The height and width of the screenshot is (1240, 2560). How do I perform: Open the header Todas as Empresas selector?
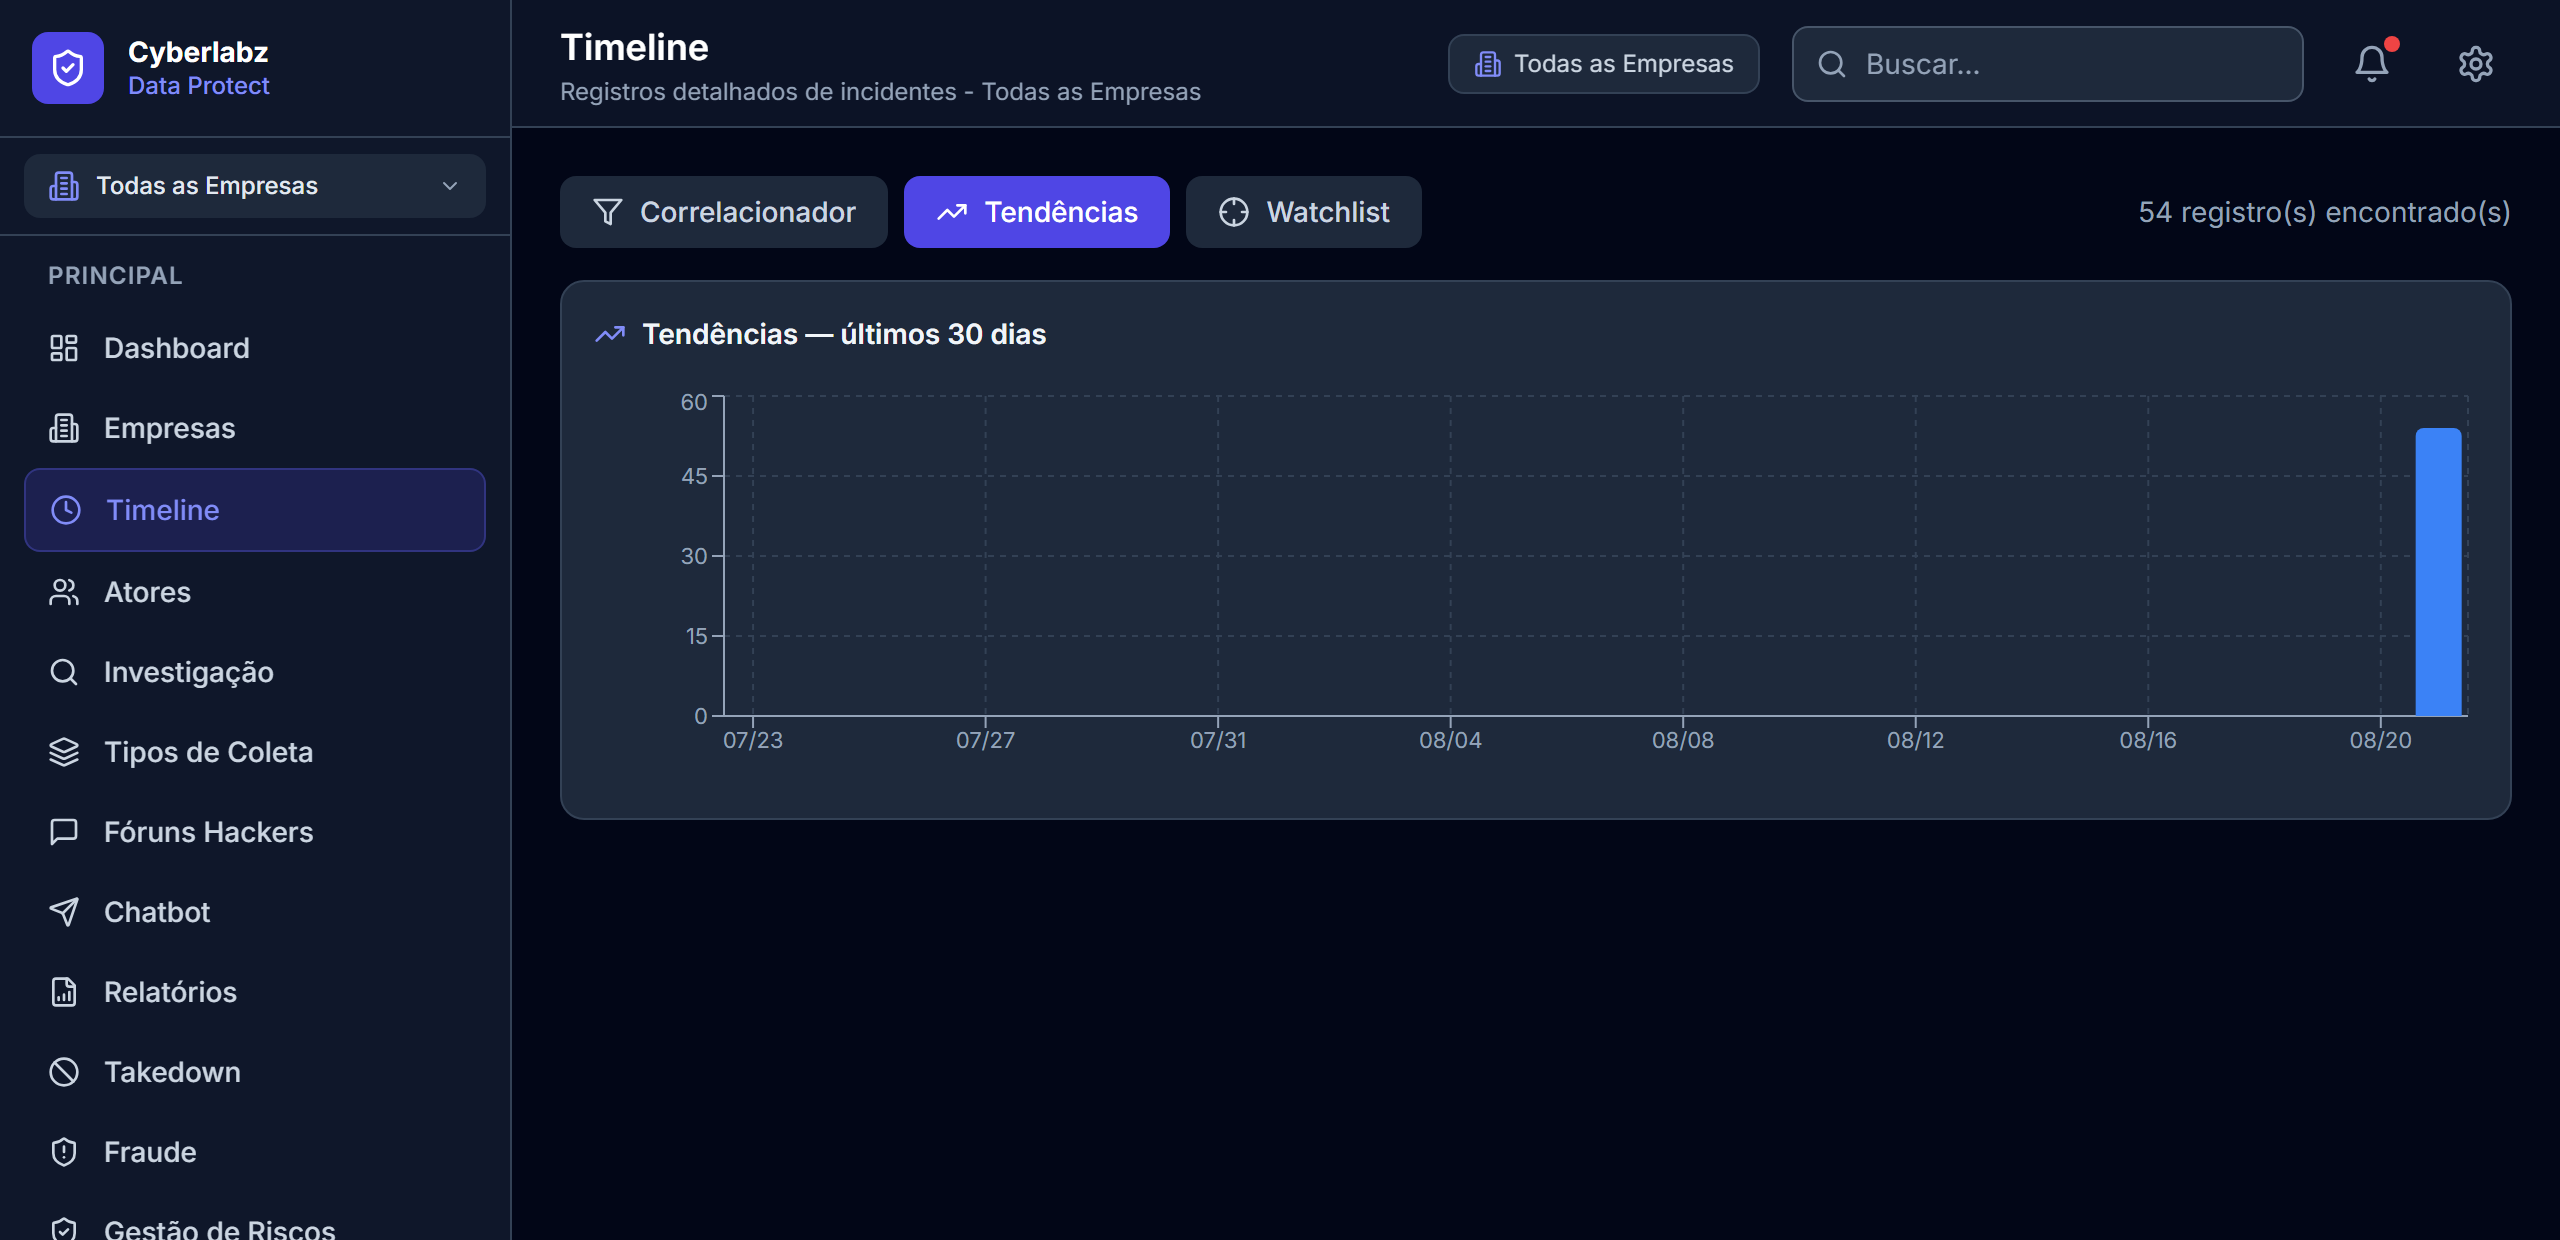coord(1603,64)
